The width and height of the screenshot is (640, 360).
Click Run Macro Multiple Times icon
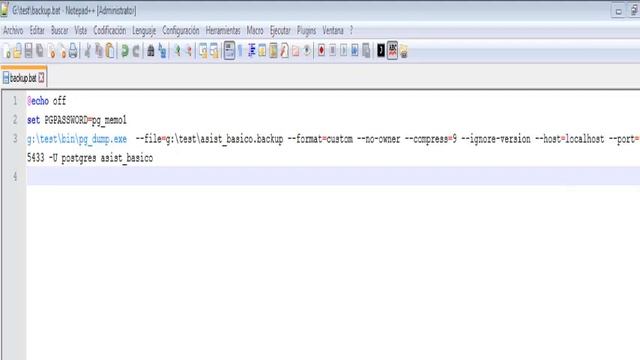[355, 51]
